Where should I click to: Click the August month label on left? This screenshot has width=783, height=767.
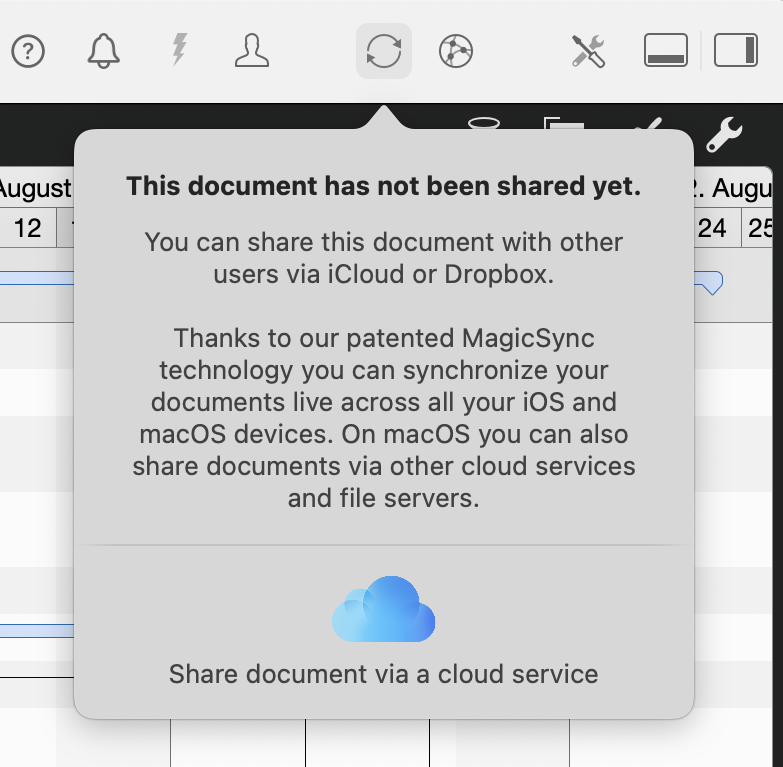point(35,188)
